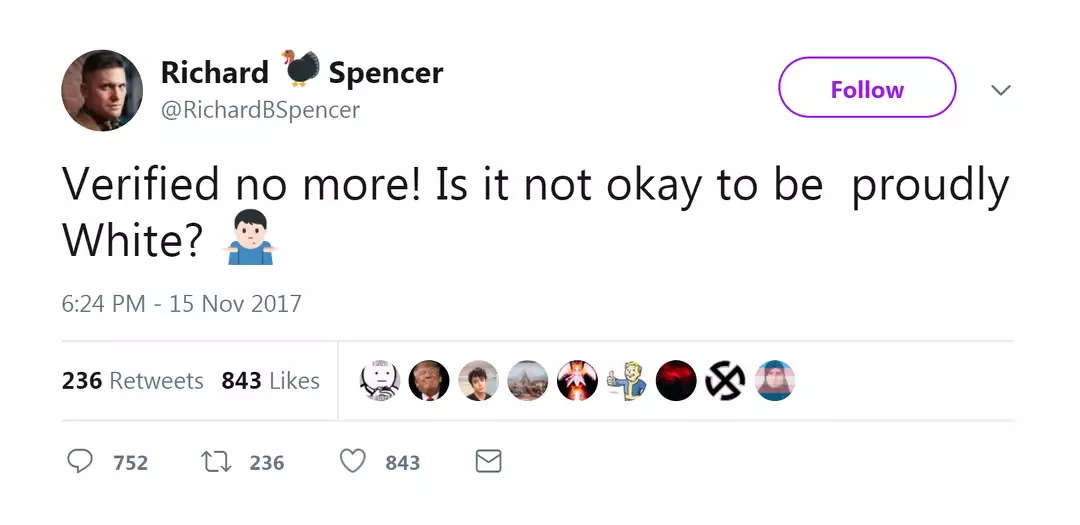The height and width of the screenshot is (525, 1080).
Task: Click the dark red liker avatar
Action: 676,381
